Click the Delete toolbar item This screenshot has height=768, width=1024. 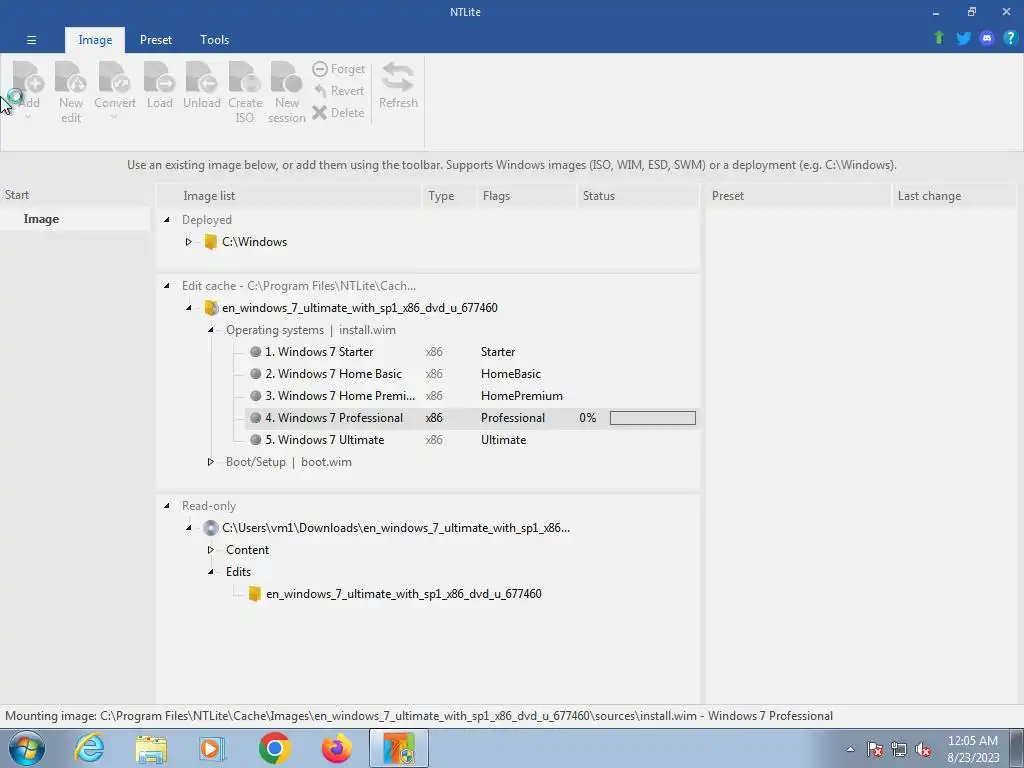(339, 112)
